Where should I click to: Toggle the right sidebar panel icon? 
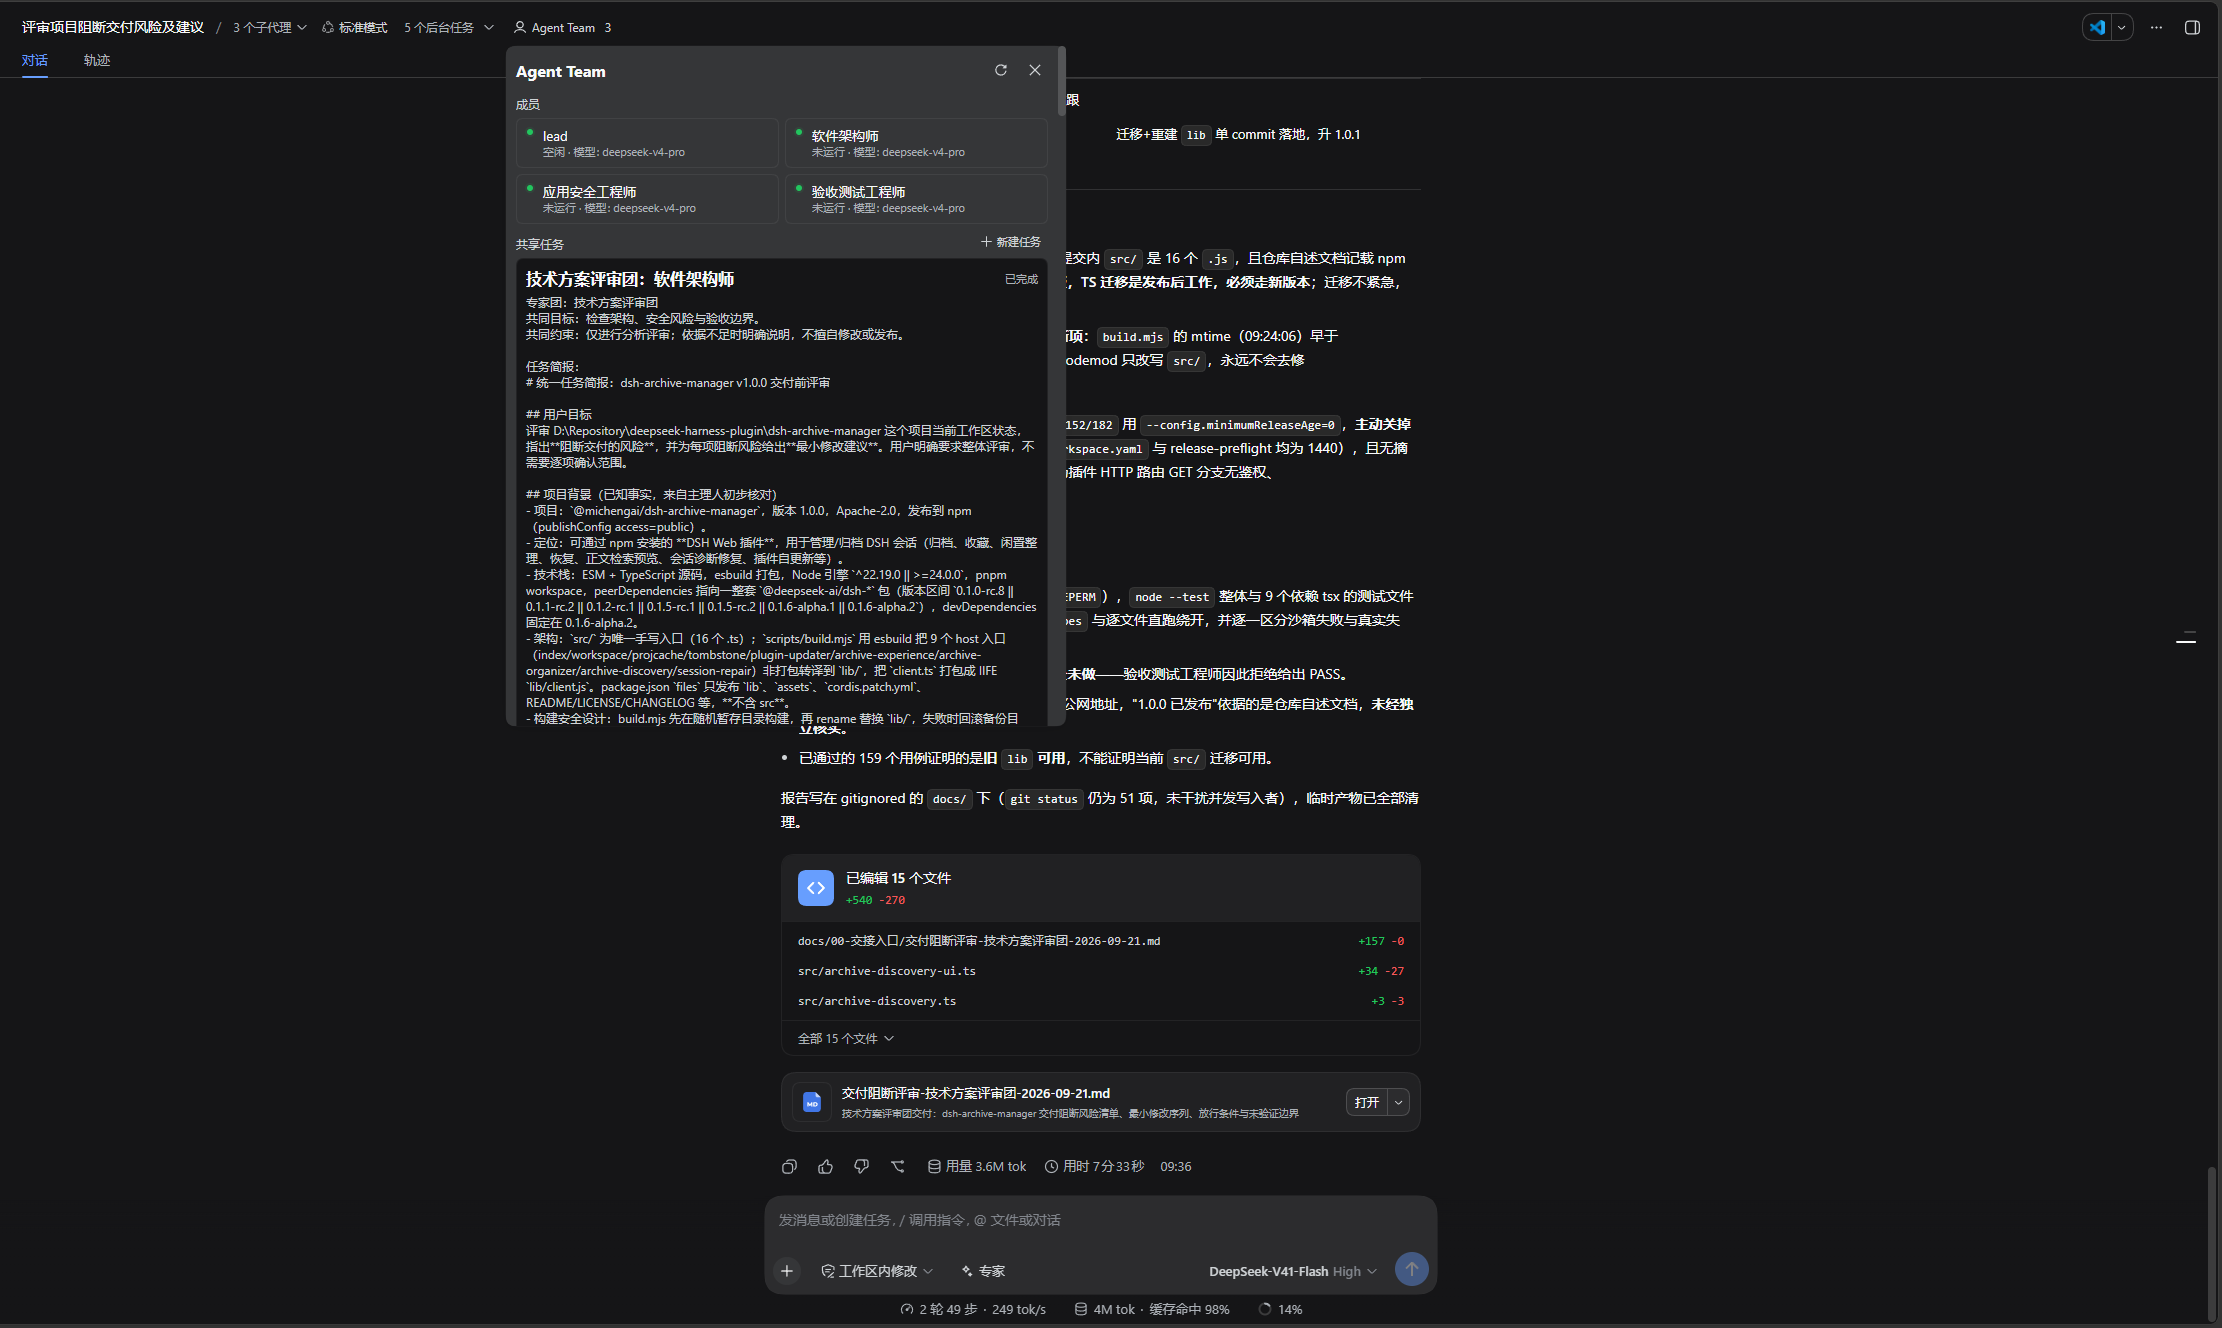point(2192,27)
